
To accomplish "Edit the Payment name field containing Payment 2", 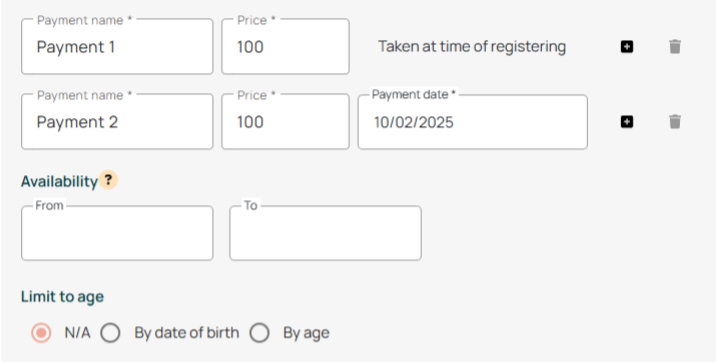I will point(117,122).
